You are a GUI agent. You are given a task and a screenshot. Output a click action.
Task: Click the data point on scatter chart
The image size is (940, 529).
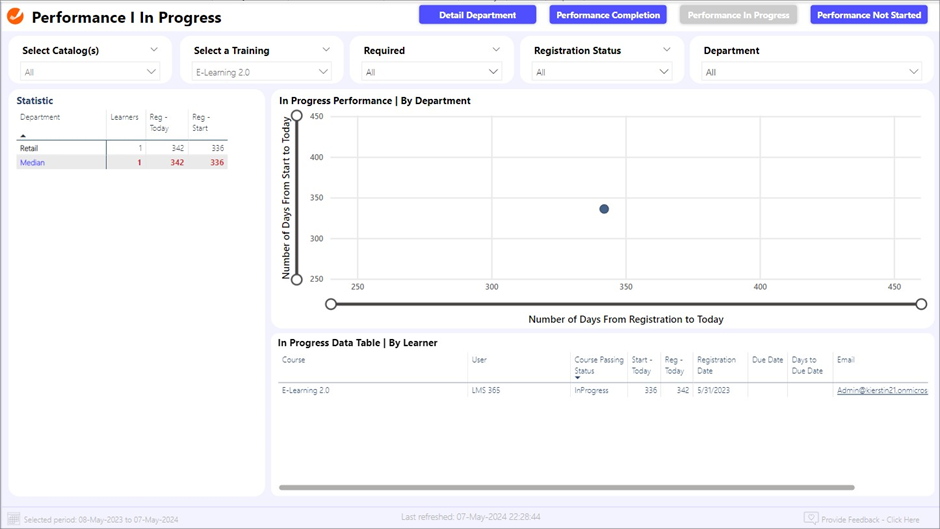(x=604, y=209)
